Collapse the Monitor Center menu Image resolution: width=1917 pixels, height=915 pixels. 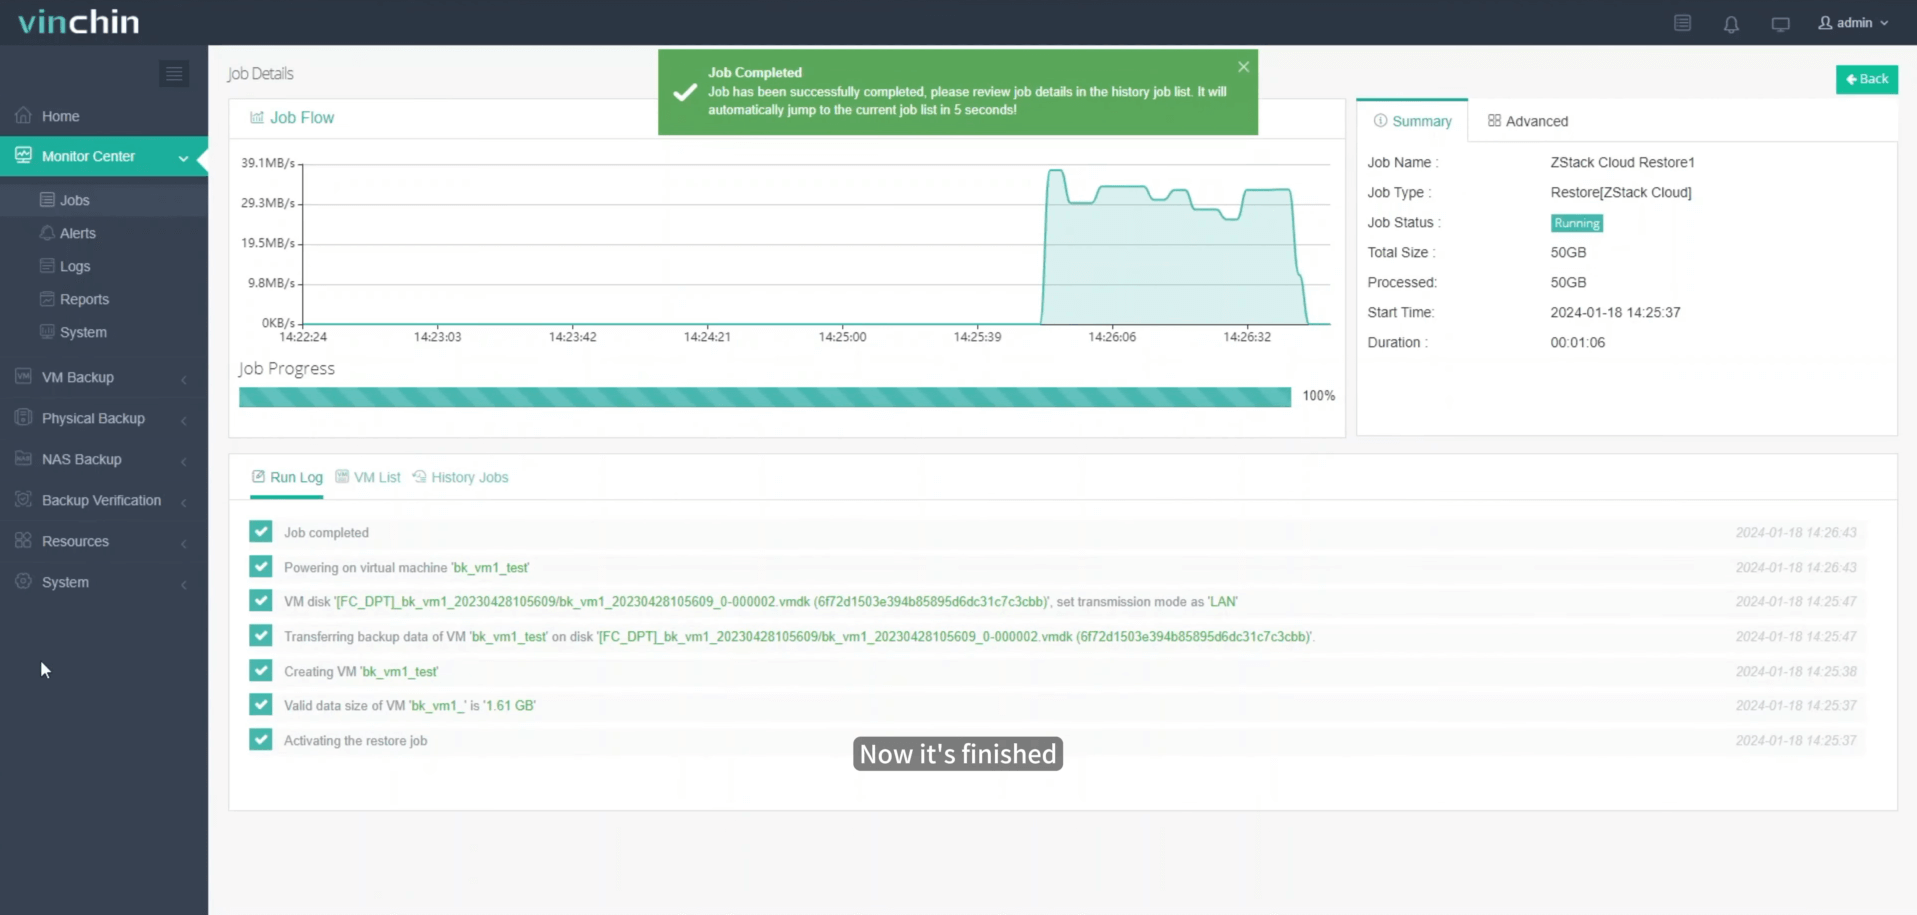pos(184,158)
